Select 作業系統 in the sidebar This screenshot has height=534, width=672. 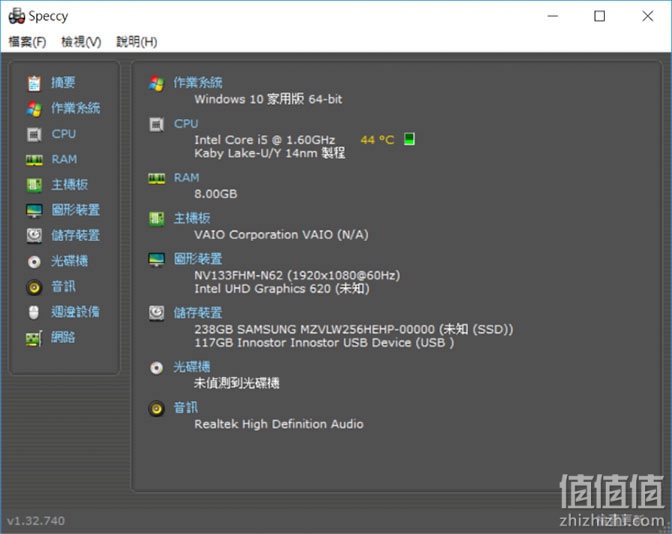coord(76,108)
